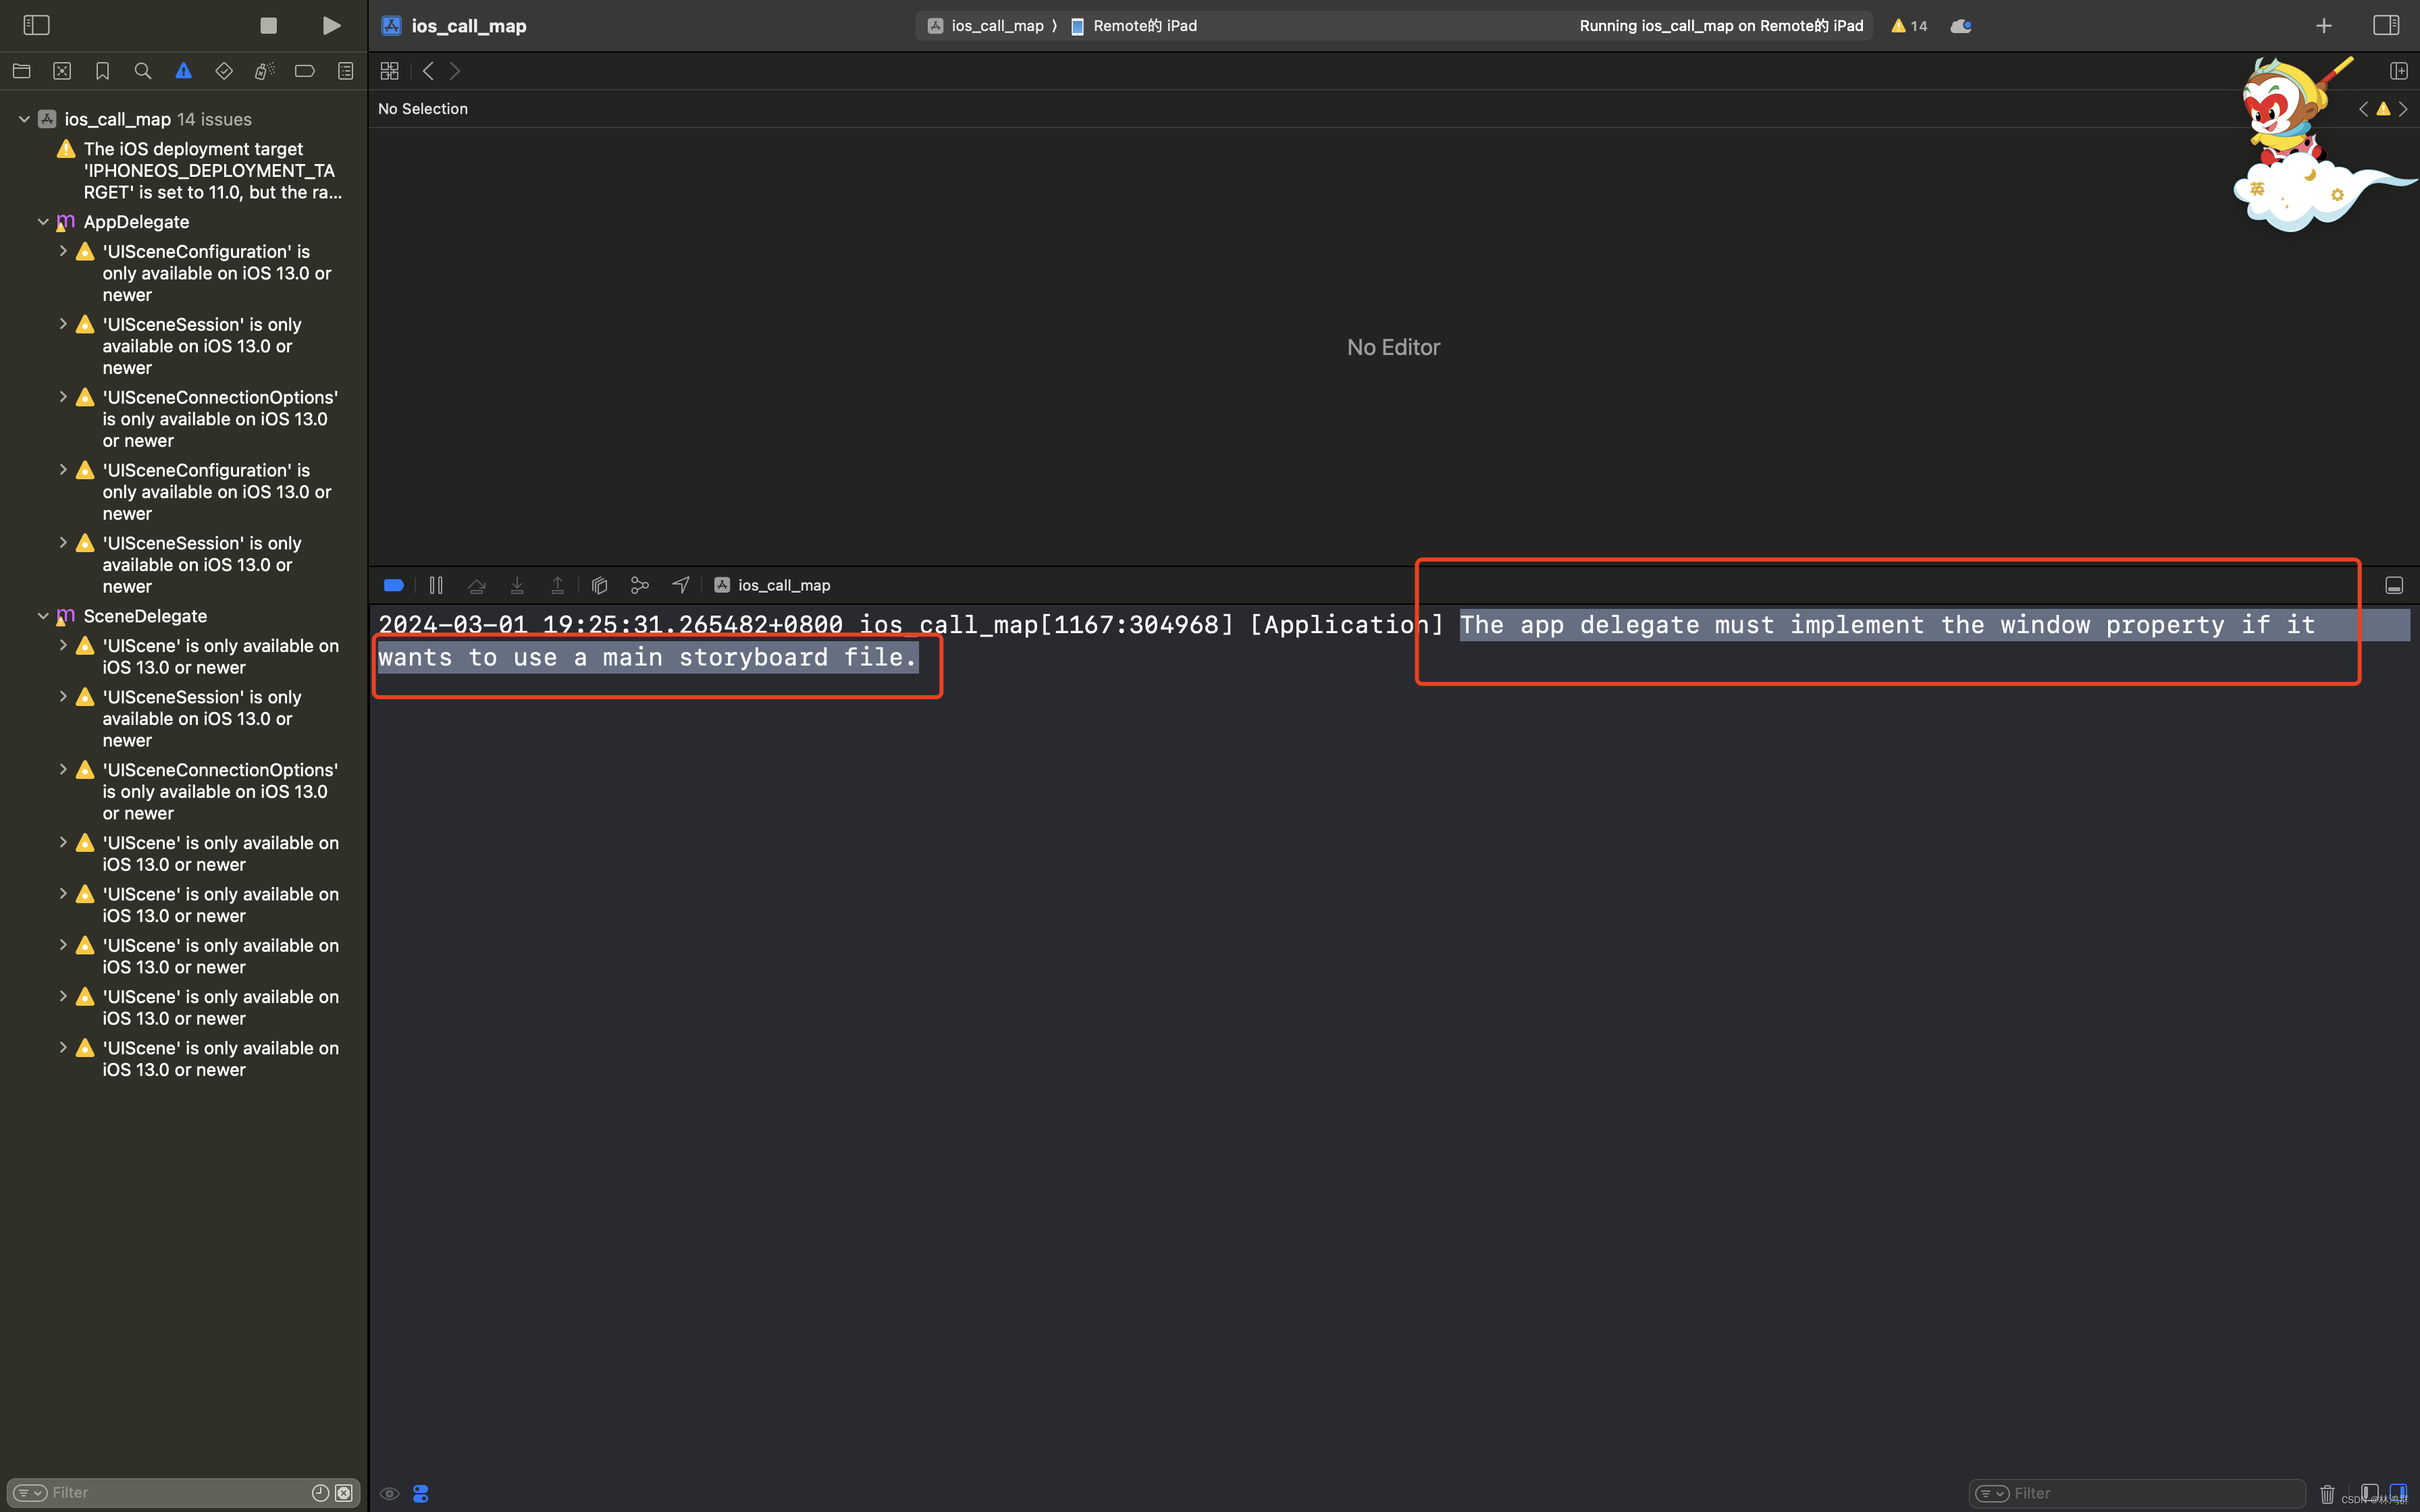Open Simulate Location arrow menu
This screenshot has width=2420, height=1512.
681,586
